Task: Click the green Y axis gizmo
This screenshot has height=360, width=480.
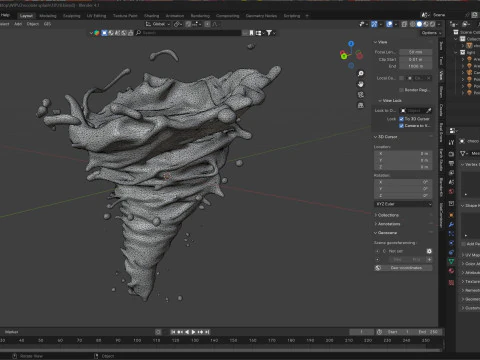Action: [344, 56]
